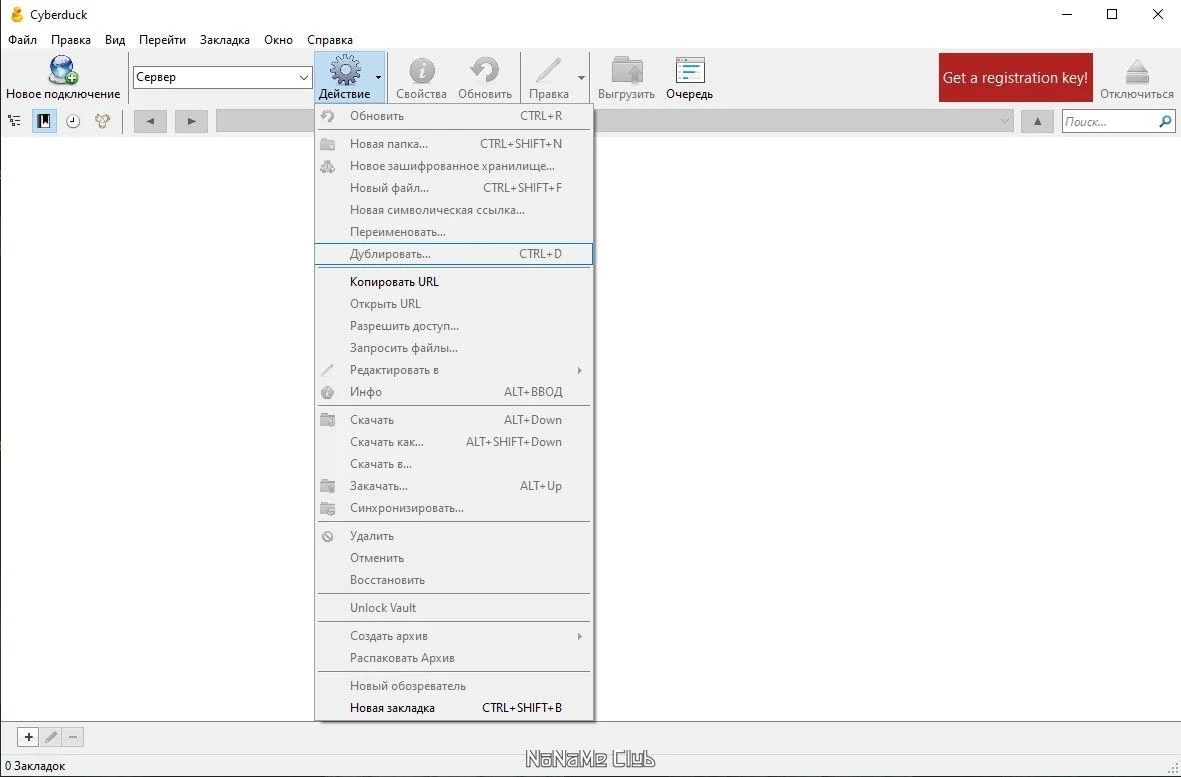Choose Запросить файлы... entry
The width and height of the screenshot is (1181, 777).
[453, 348]
